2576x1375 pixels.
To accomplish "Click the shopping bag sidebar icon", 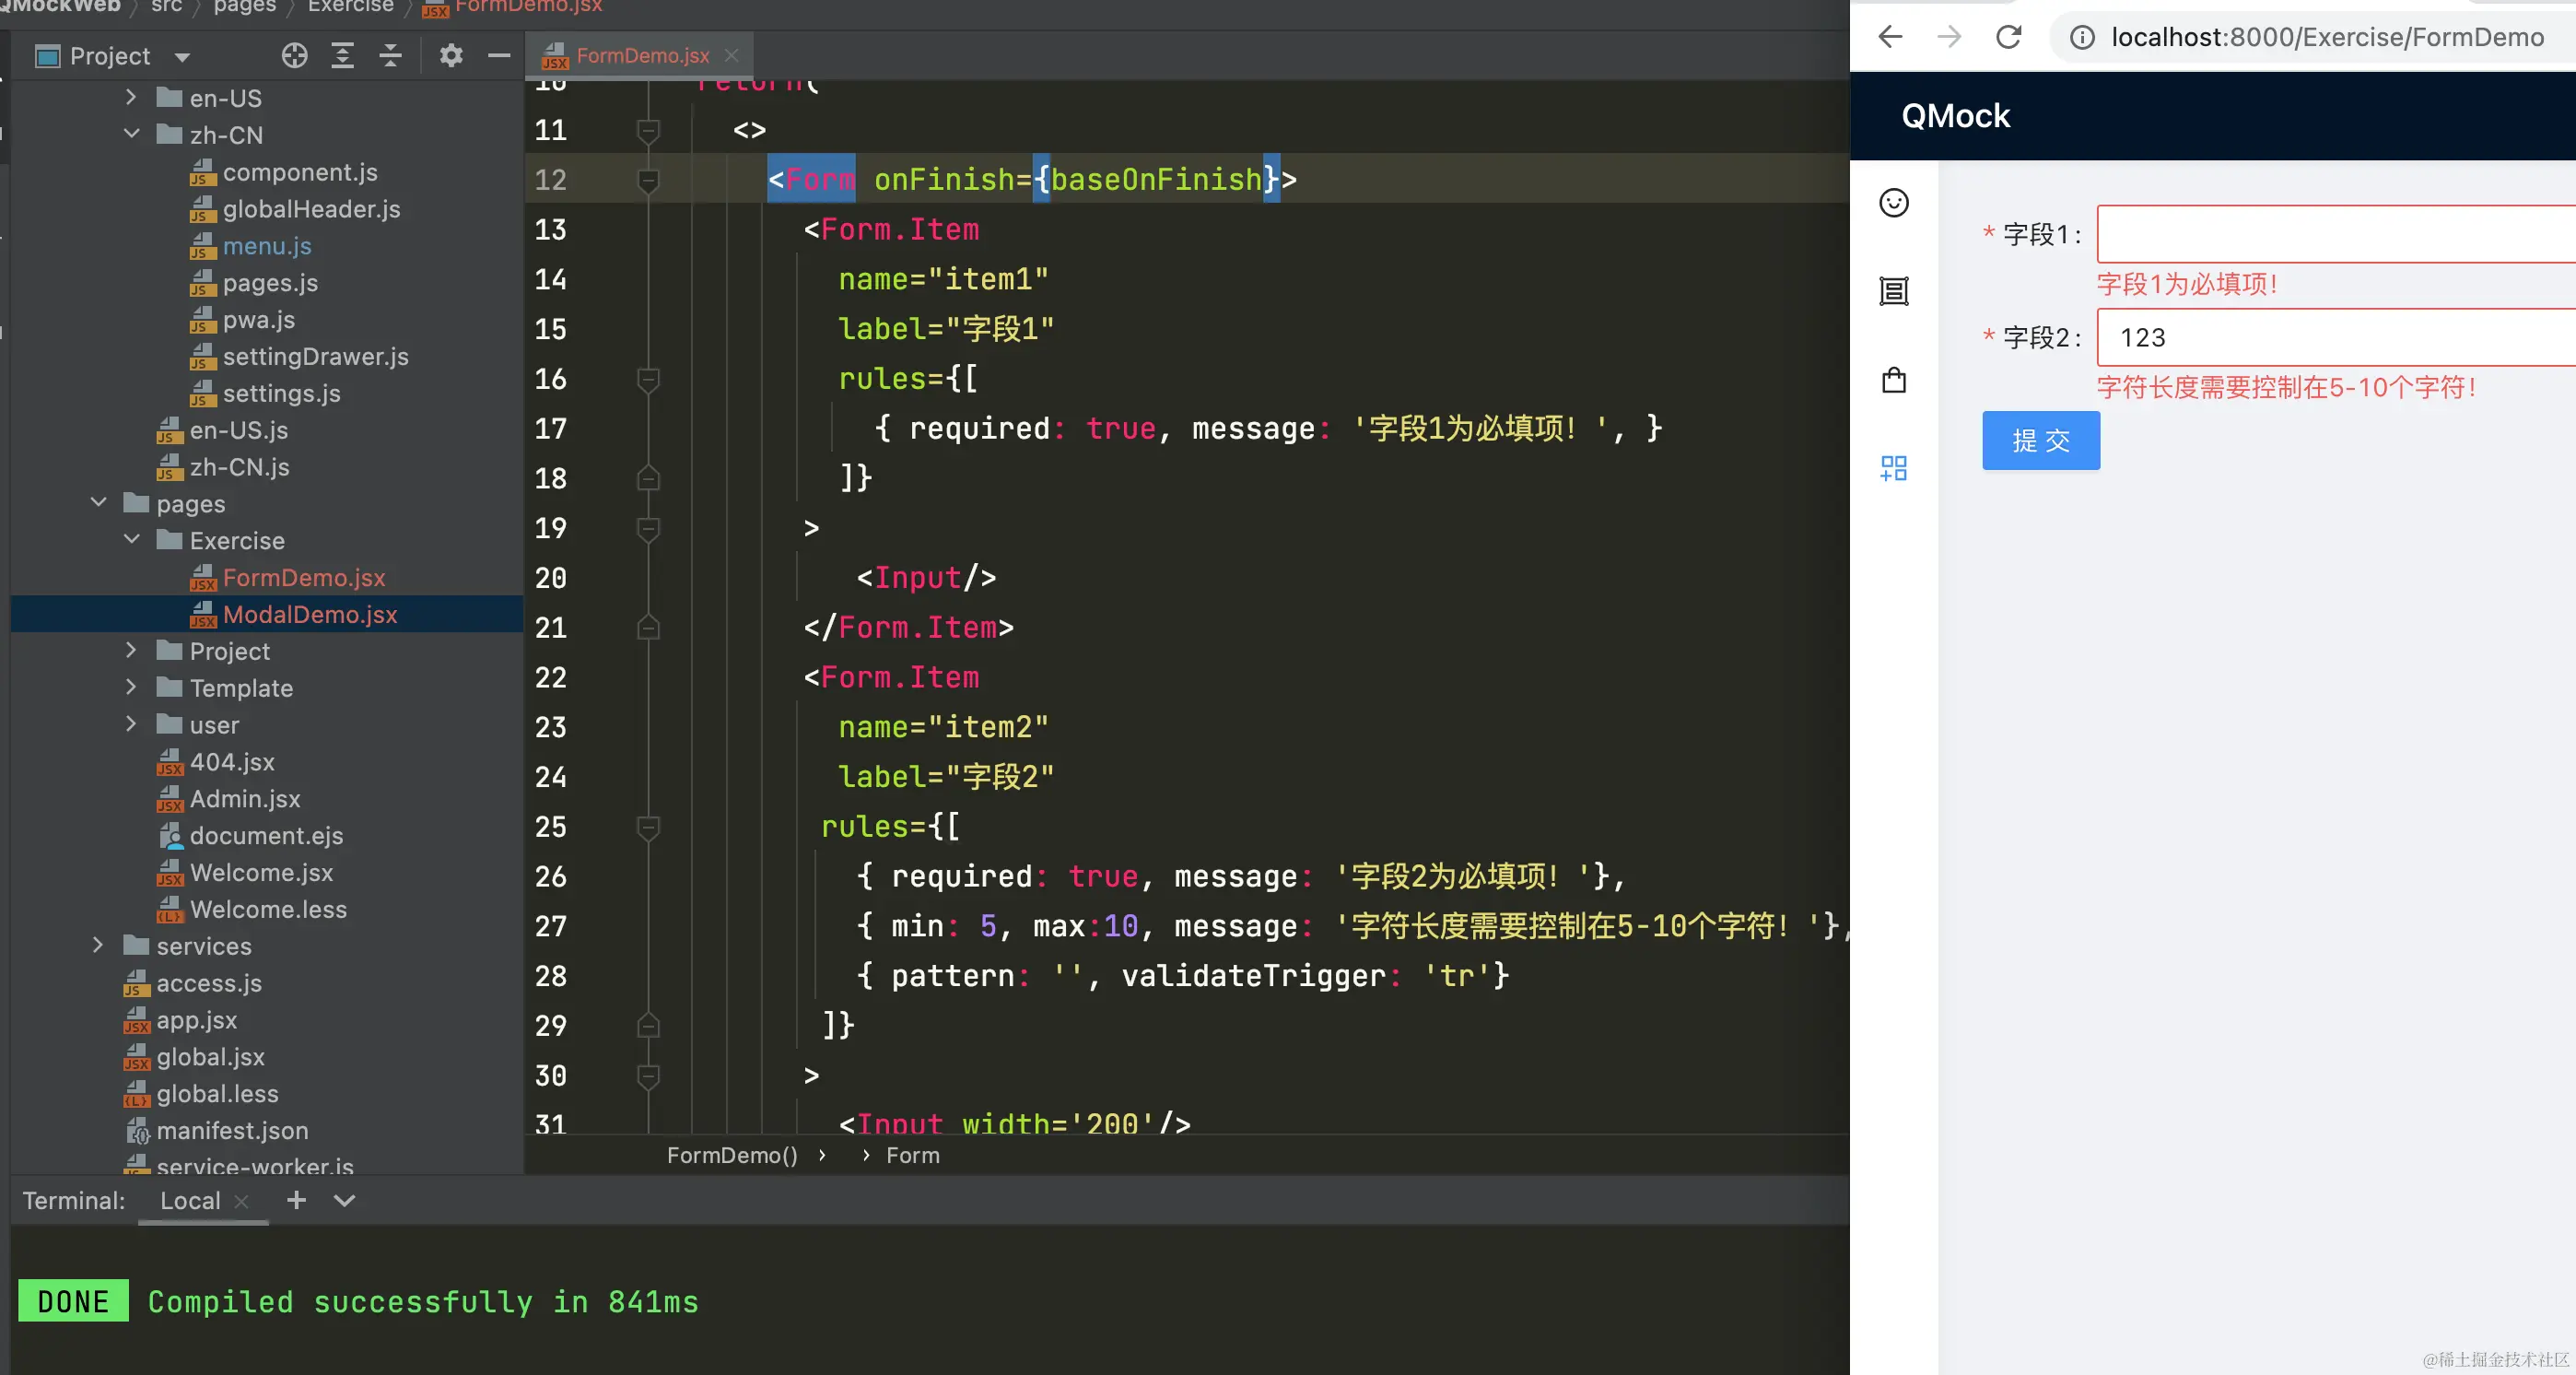I will pyautogui.click(x=1894, y=380).
